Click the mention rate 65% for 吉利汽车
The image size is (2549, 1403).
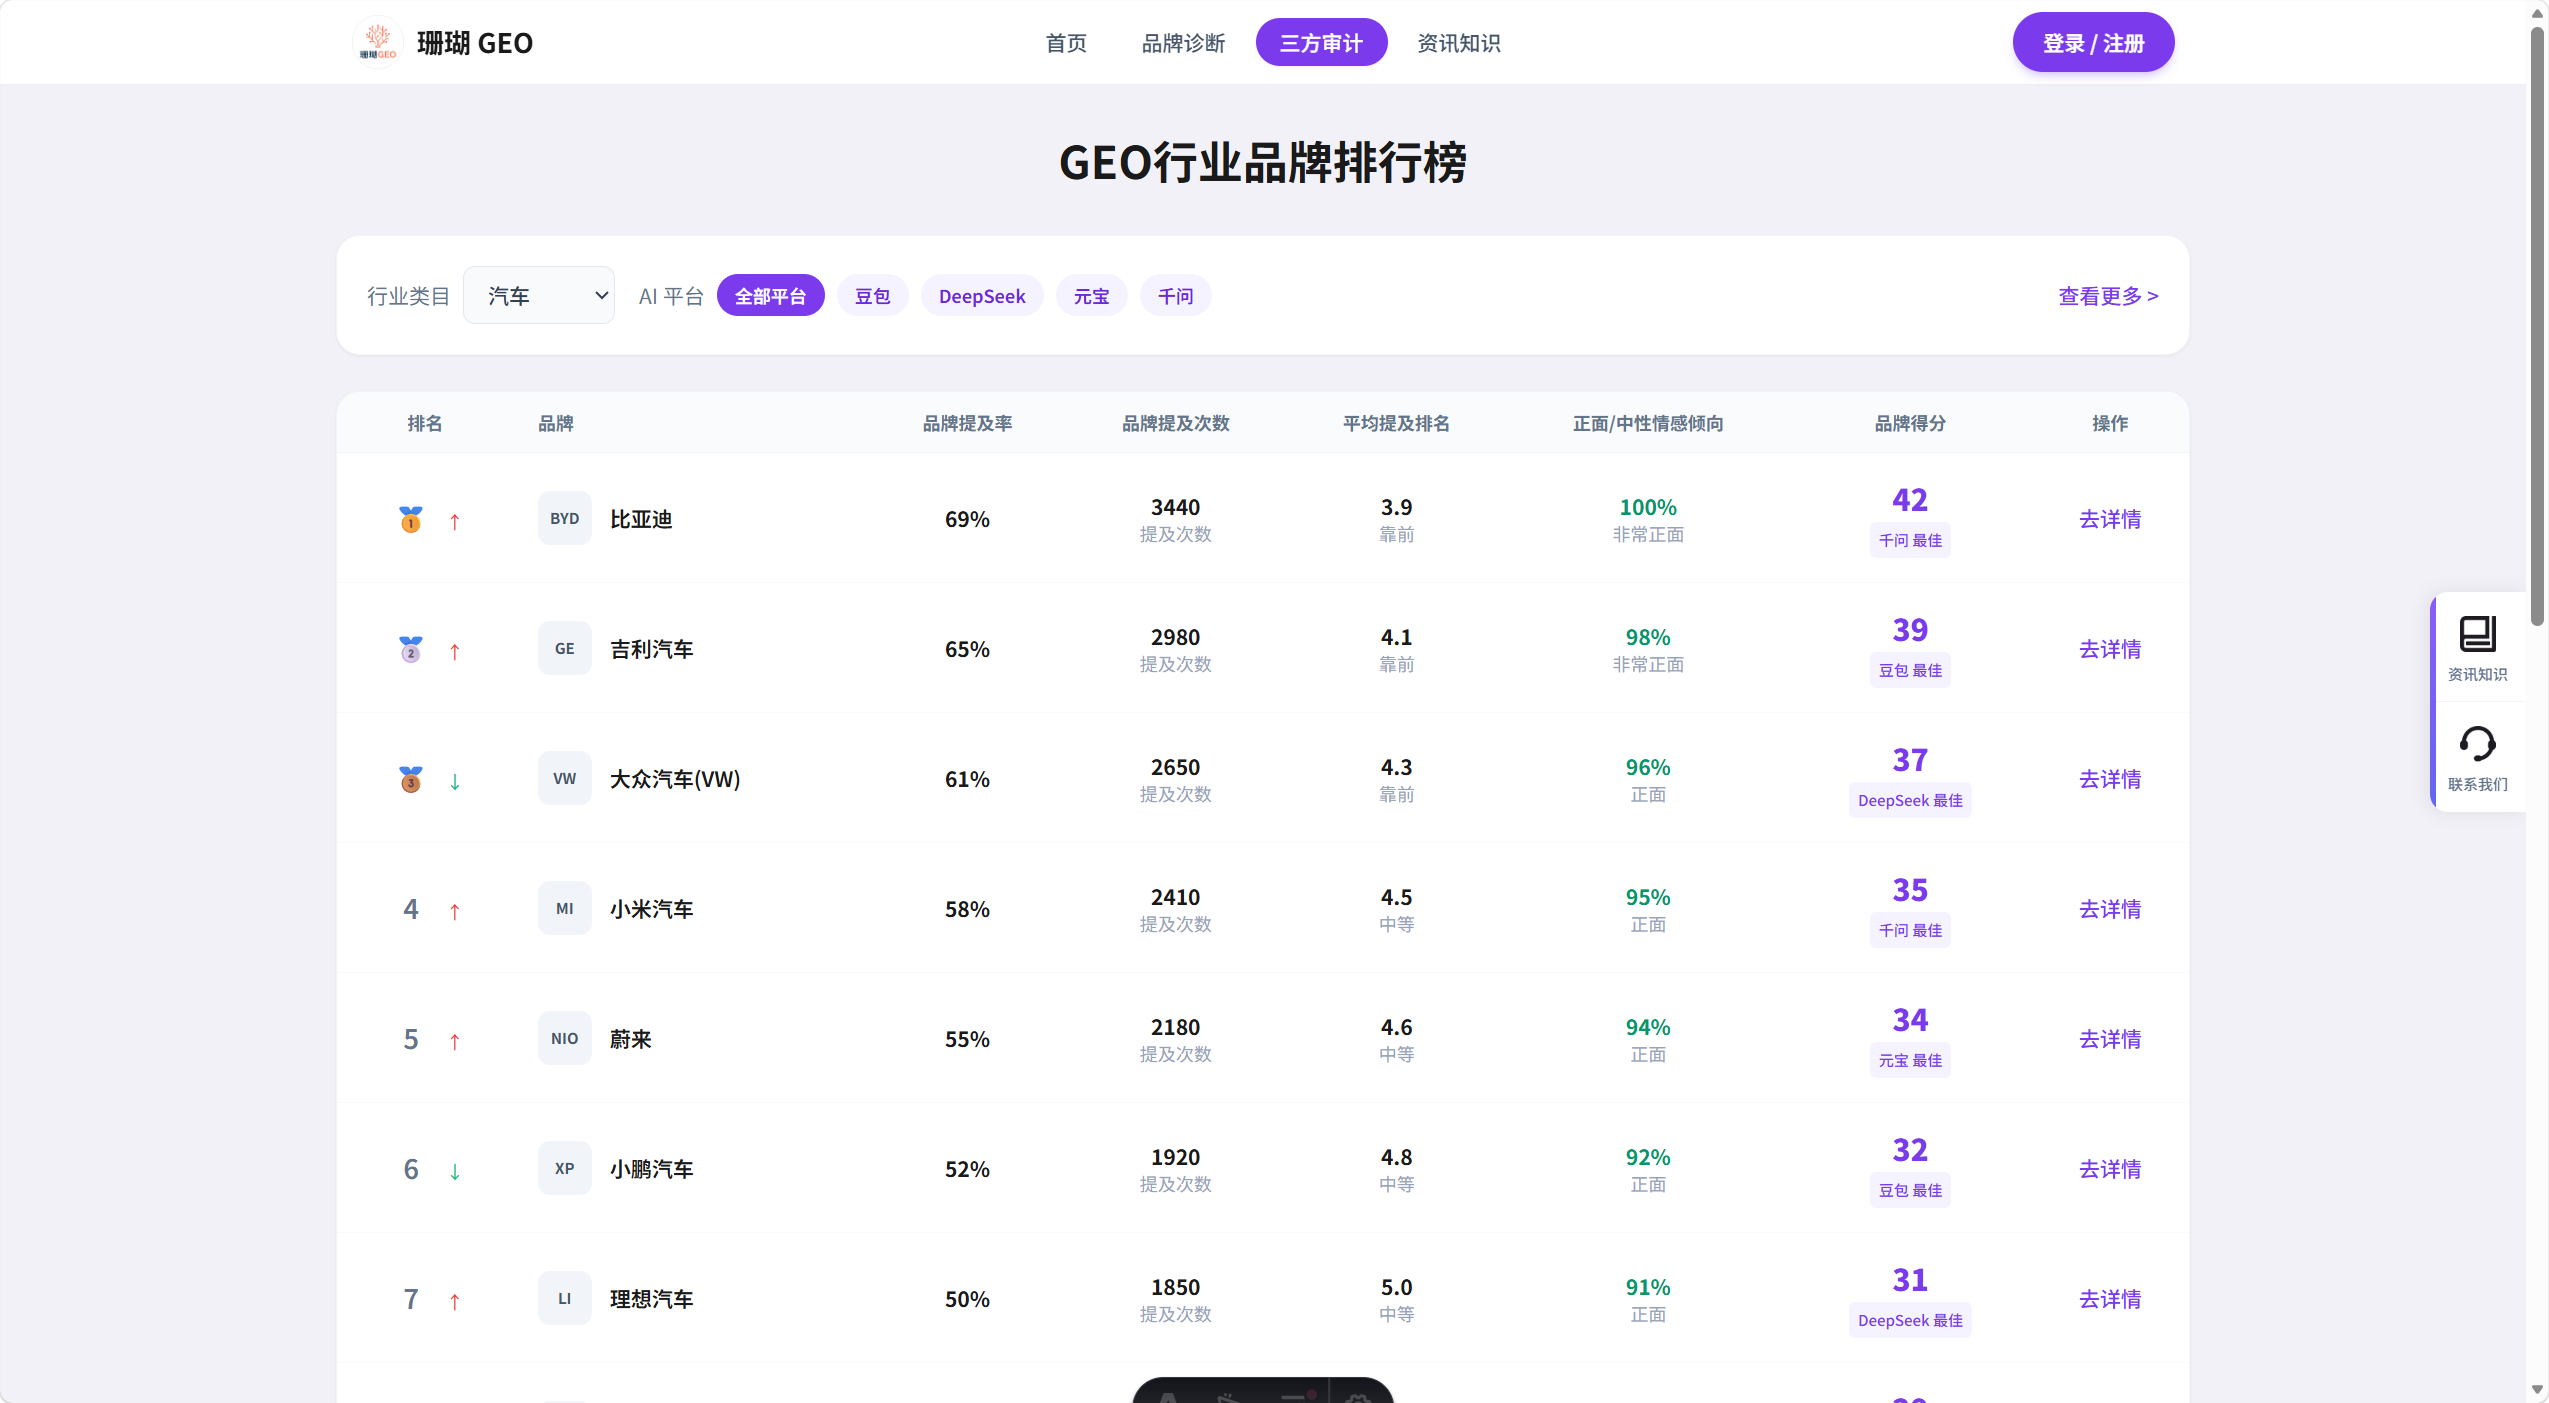pos(967,649)
